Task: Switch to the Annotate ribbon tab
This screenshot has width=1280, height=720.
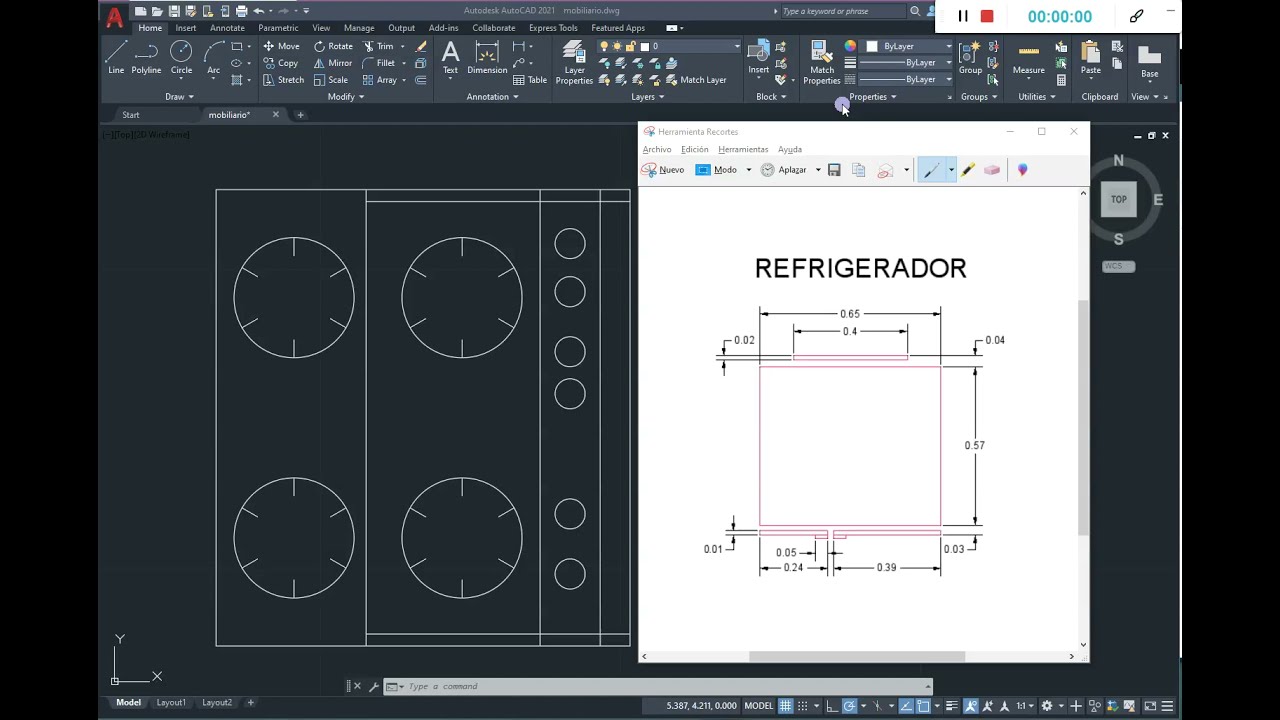Action: [227, 28]
